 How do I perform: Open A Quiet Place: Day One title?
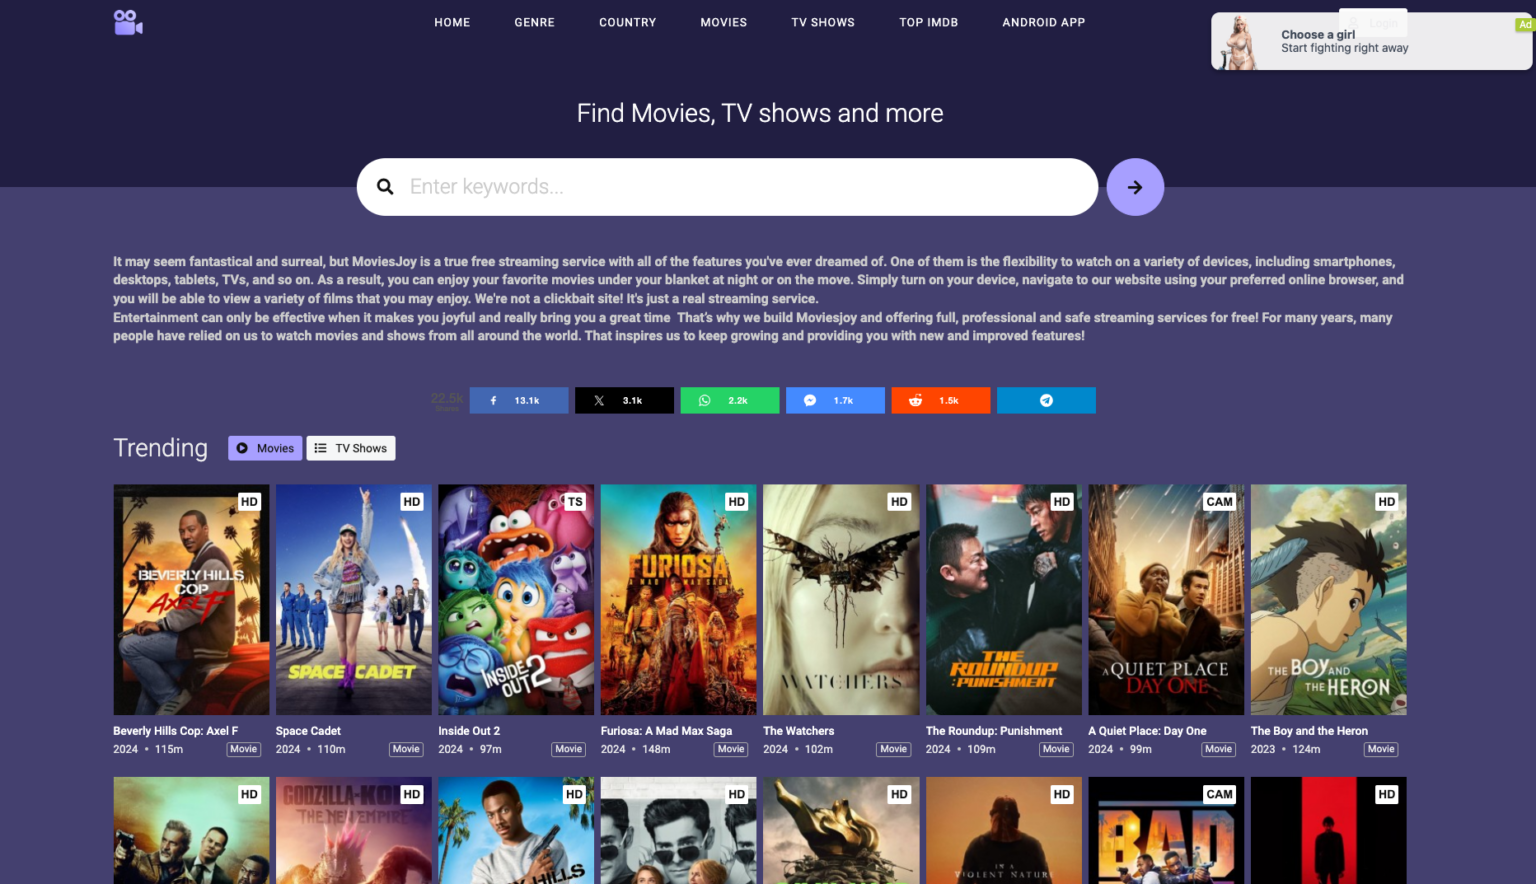(1147, 731)
